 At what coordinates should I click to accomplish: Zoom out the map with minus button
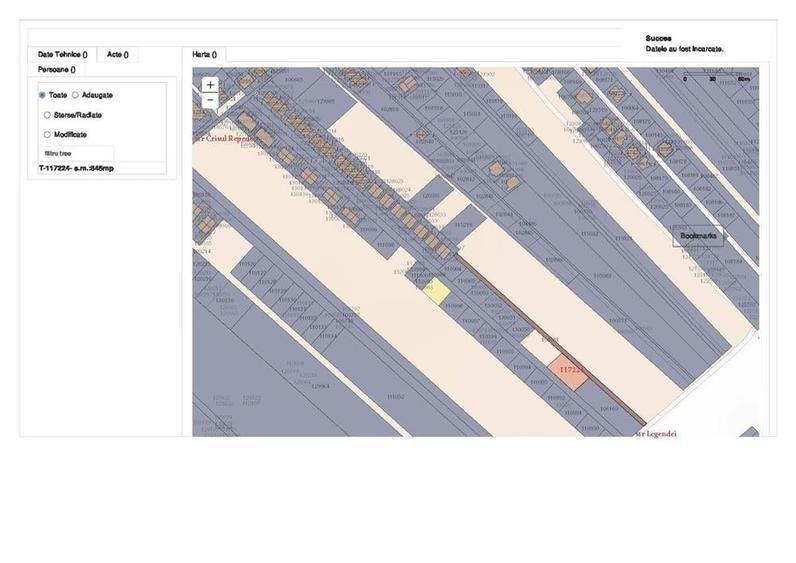click(210, 100)
